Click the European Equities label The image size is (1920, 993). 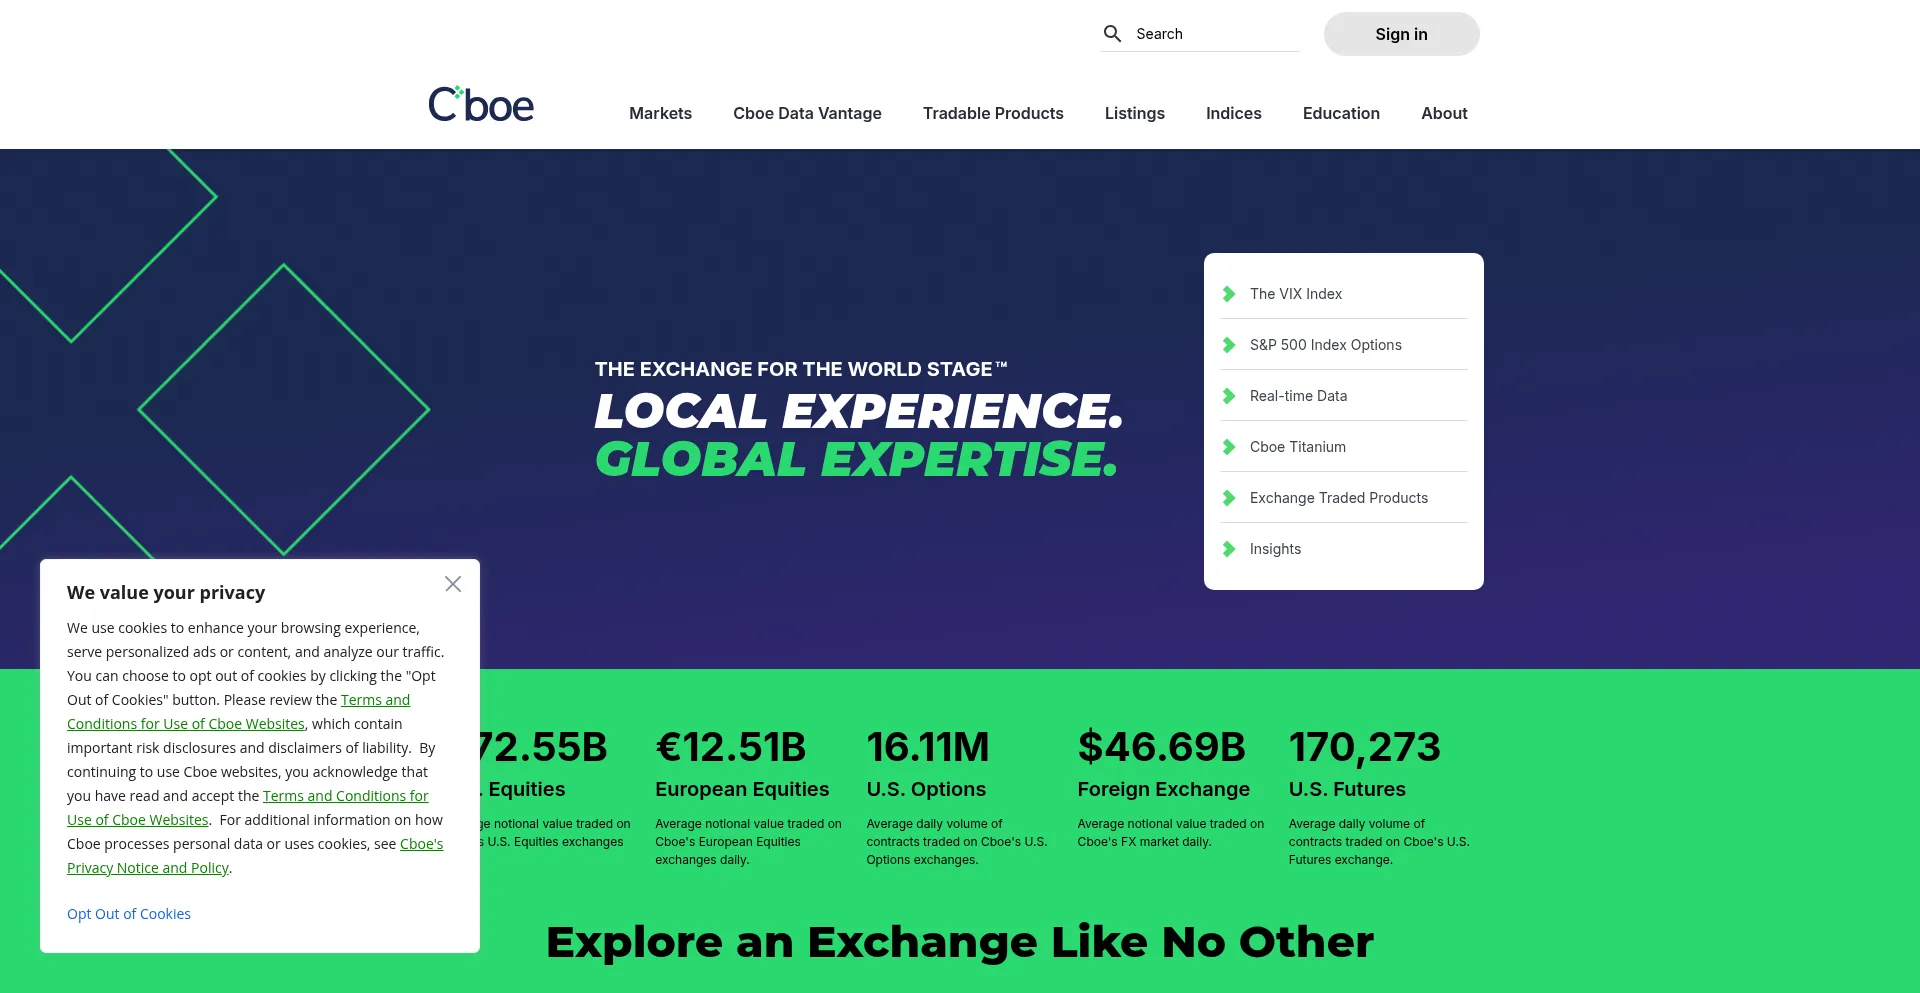pyautogui.click(x=742, y=789)
